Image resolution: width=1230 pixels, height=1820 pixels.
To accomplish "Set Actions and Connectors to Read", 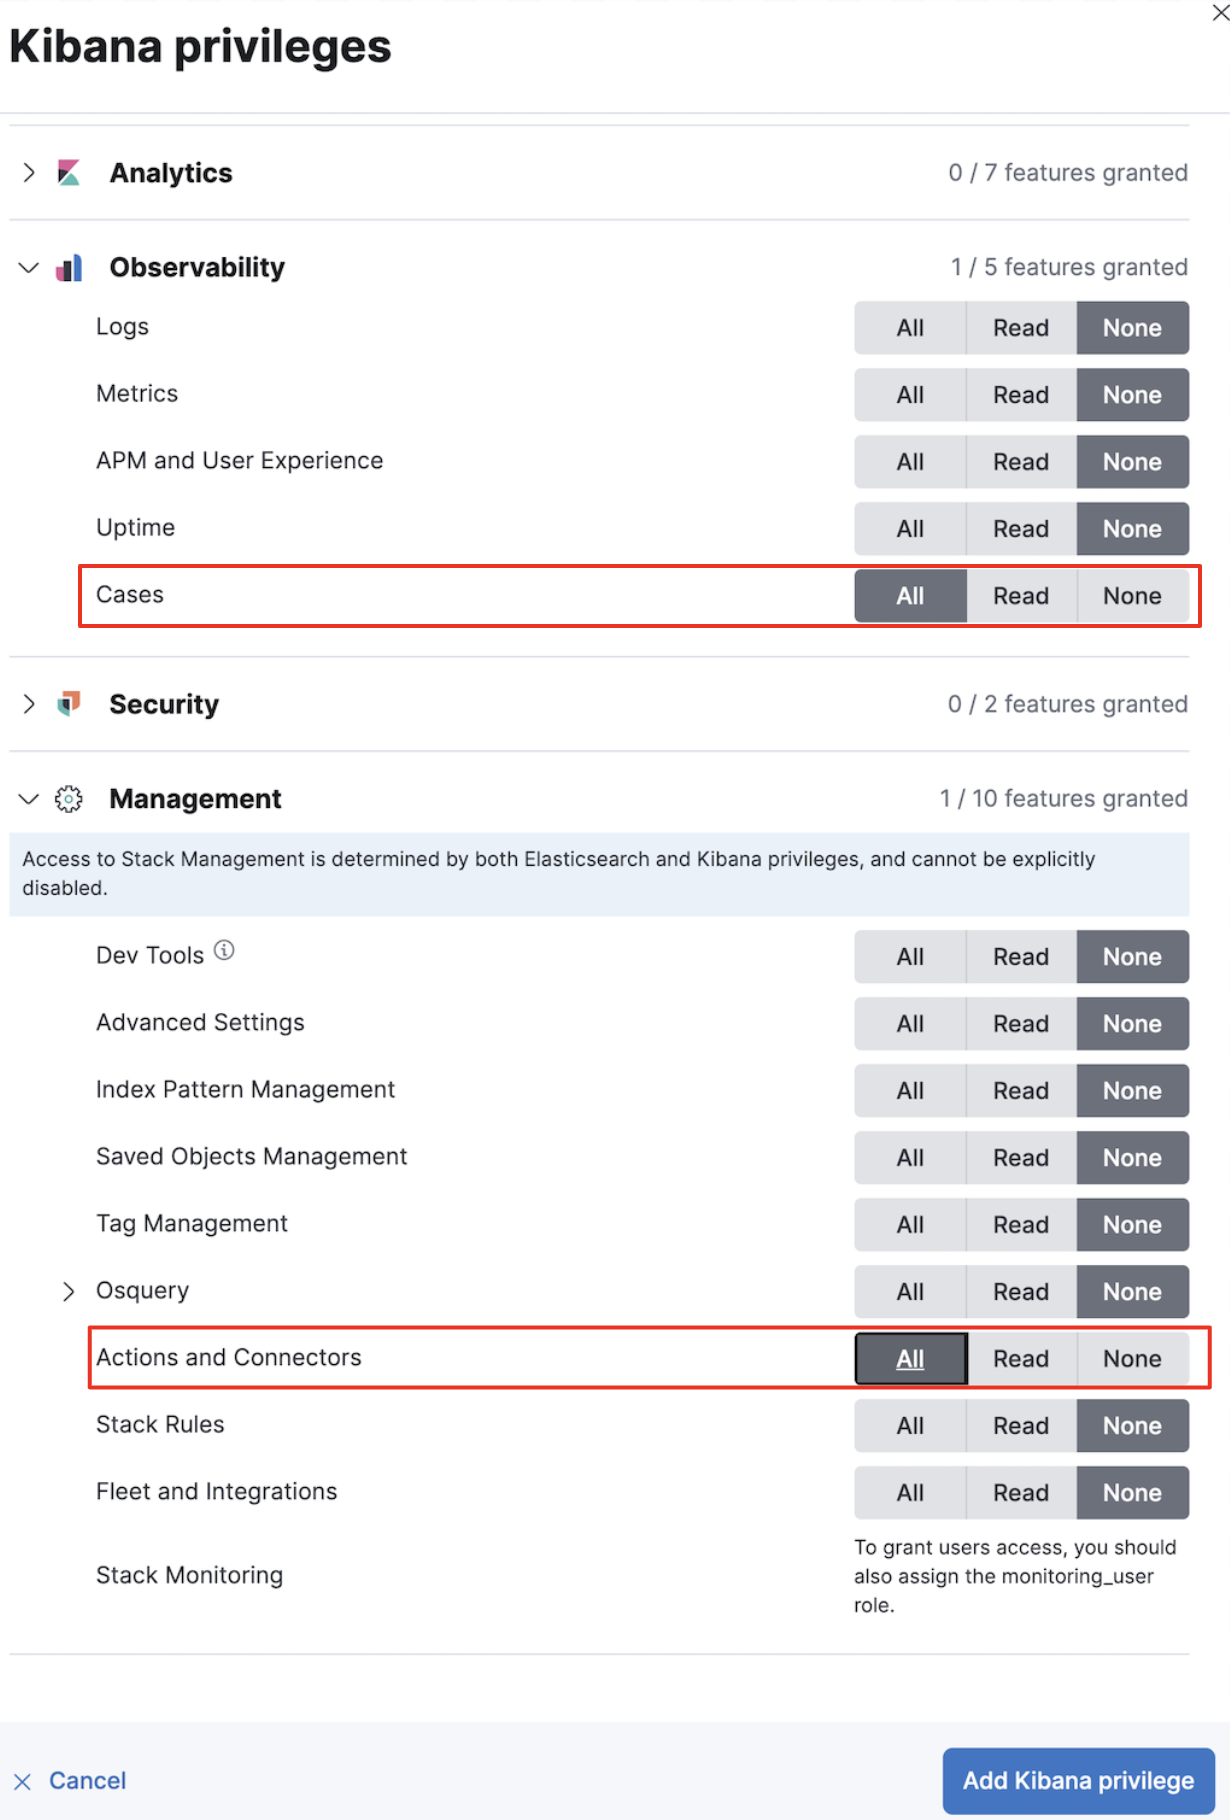I will point(1020,1359).
